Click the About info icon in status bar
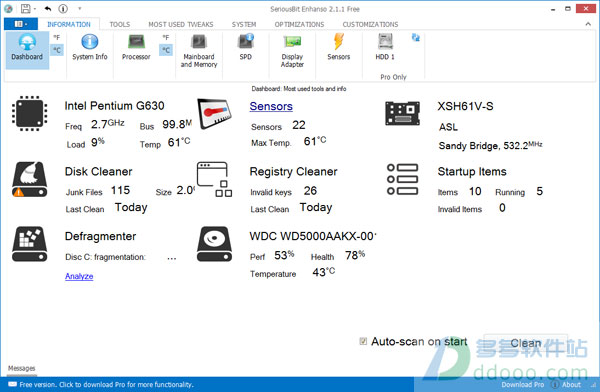 pyautogui.click(x=554, y=384)
